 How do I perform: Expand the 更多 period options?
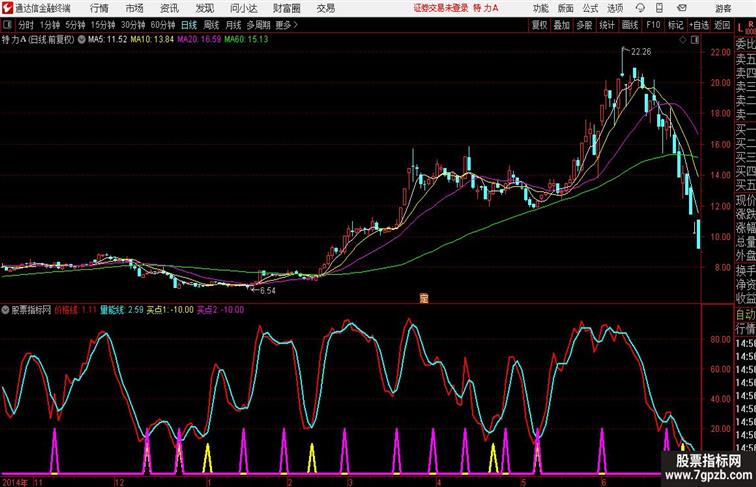pos(286,25)
